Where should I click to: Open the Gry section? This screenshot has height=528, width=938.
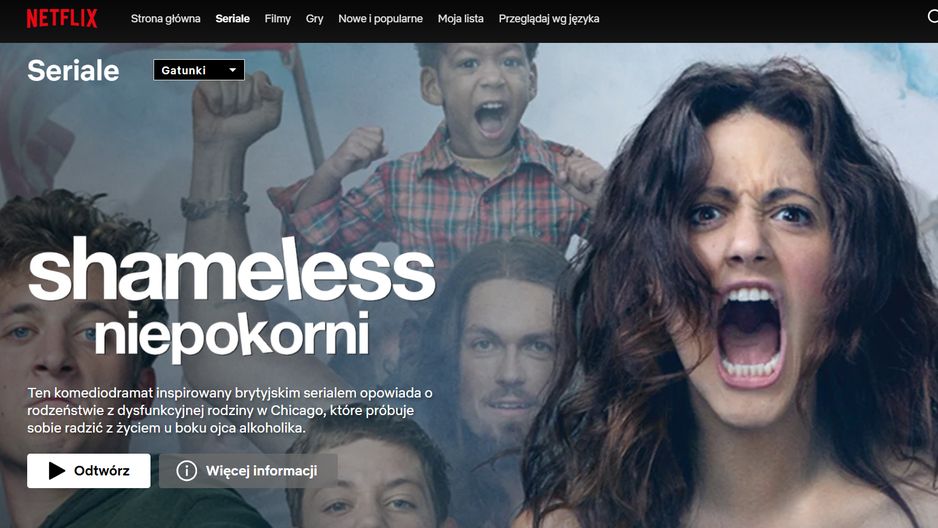click(315, 19)
